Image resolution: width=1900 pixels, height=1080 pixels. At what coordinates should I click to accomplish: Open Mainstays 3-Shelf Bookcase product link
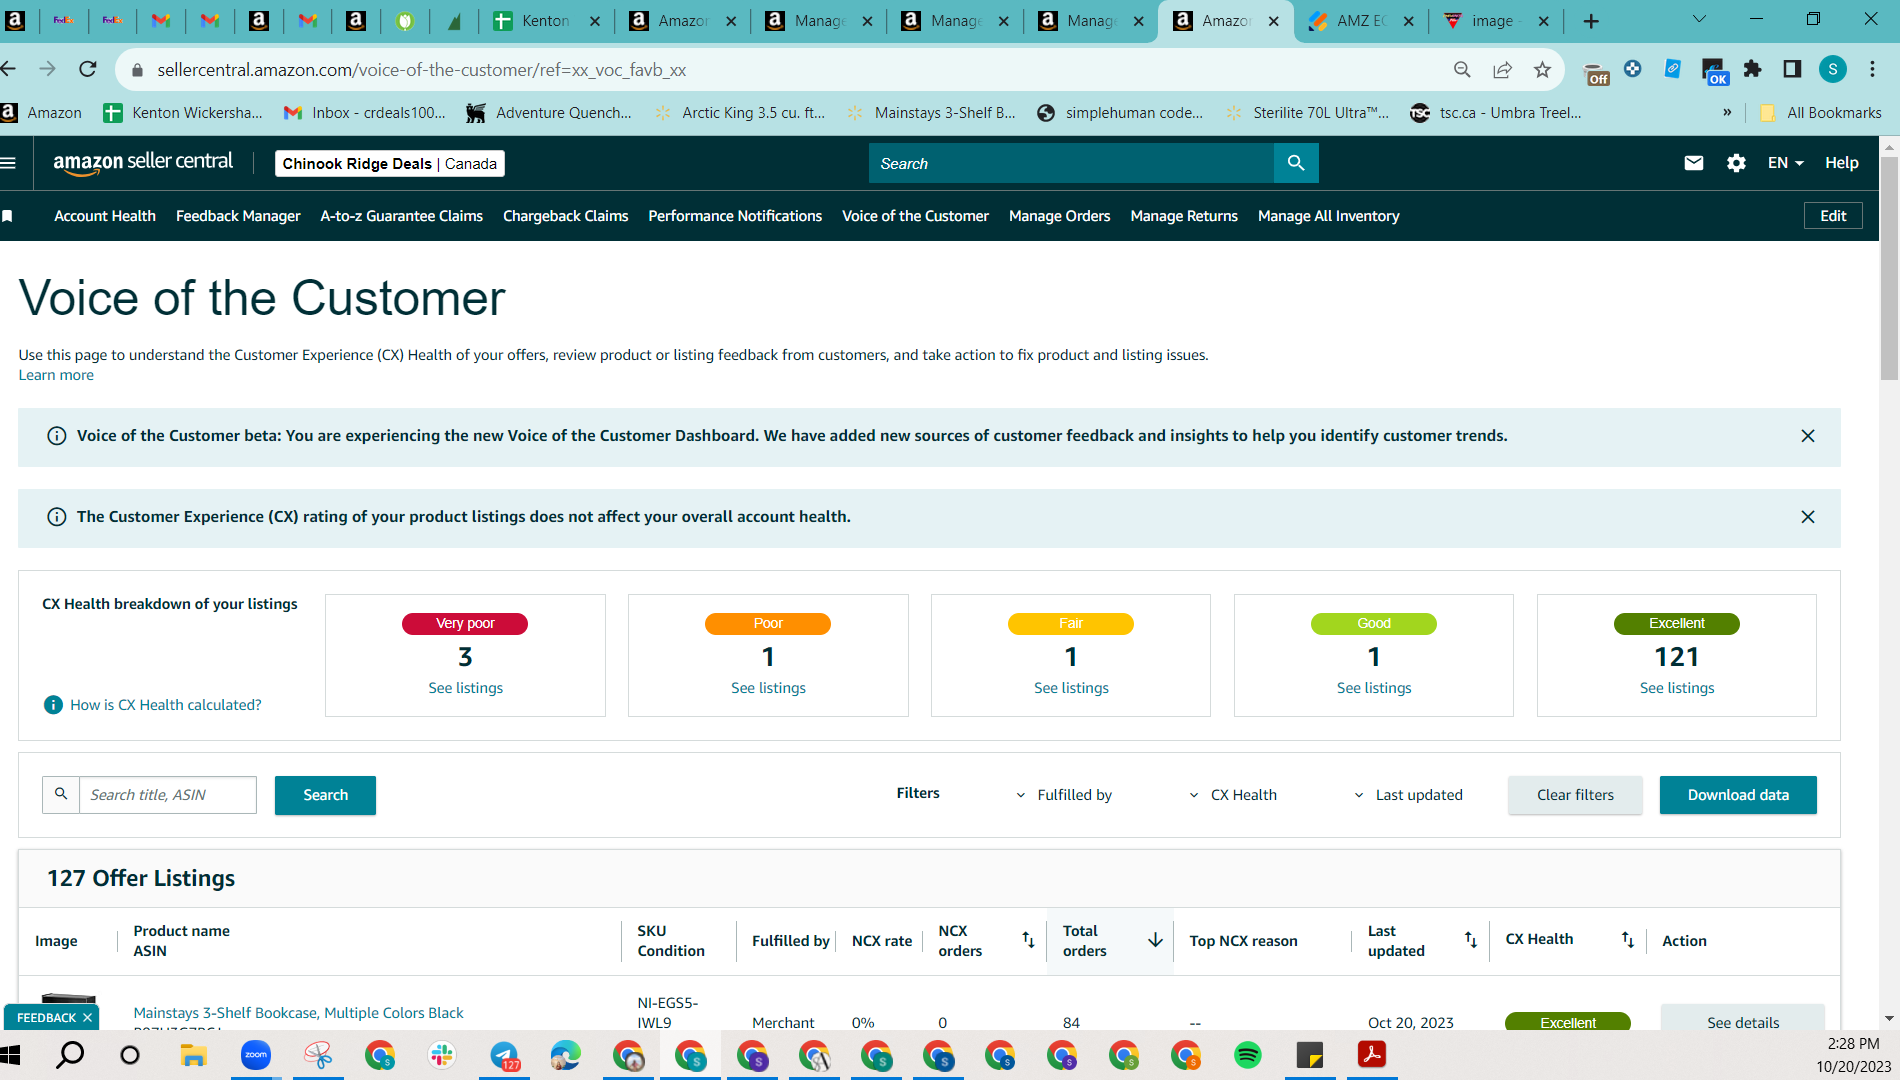pos(299,1013)
